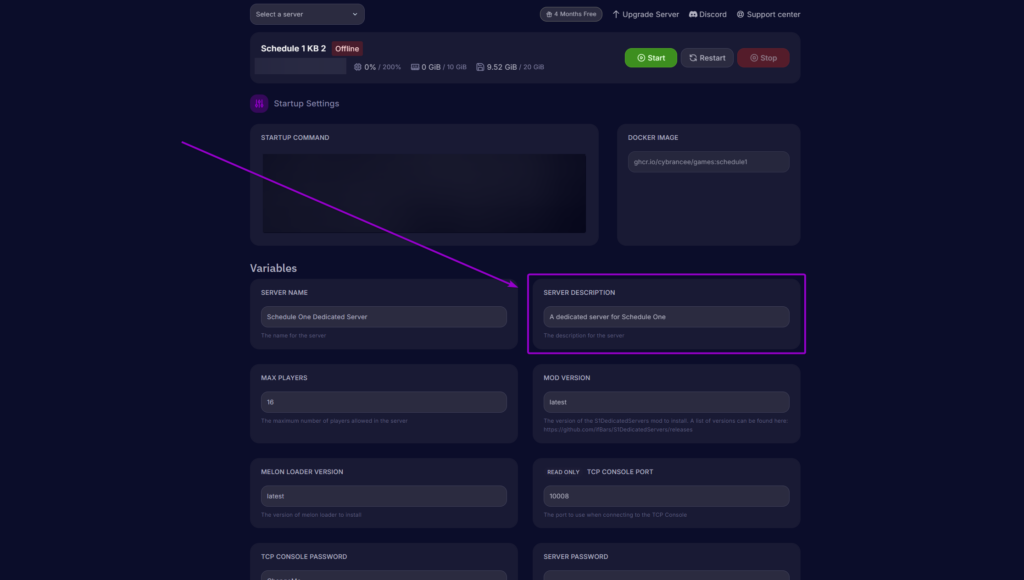This screenshot has width=1024, height=580.
Task: Click the Upgrade Server arrow icon
Action: click(616, 14)
